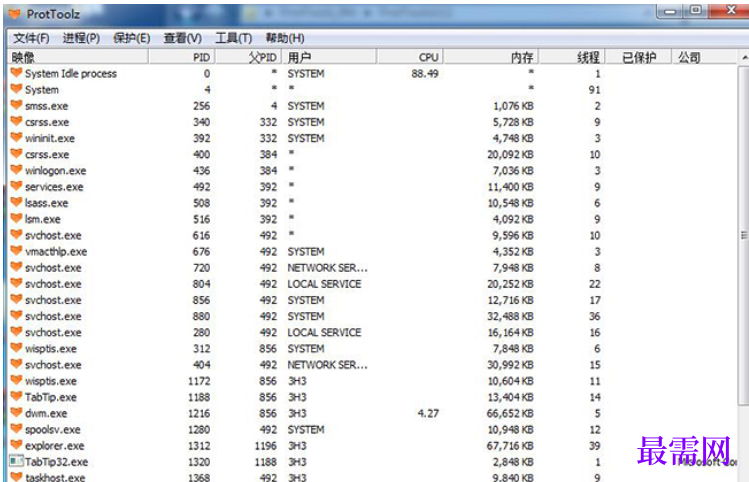Screen dimensions: 749x482
Task: Select the vmacthlp.exe process name
Action: (x=56, y=252)
